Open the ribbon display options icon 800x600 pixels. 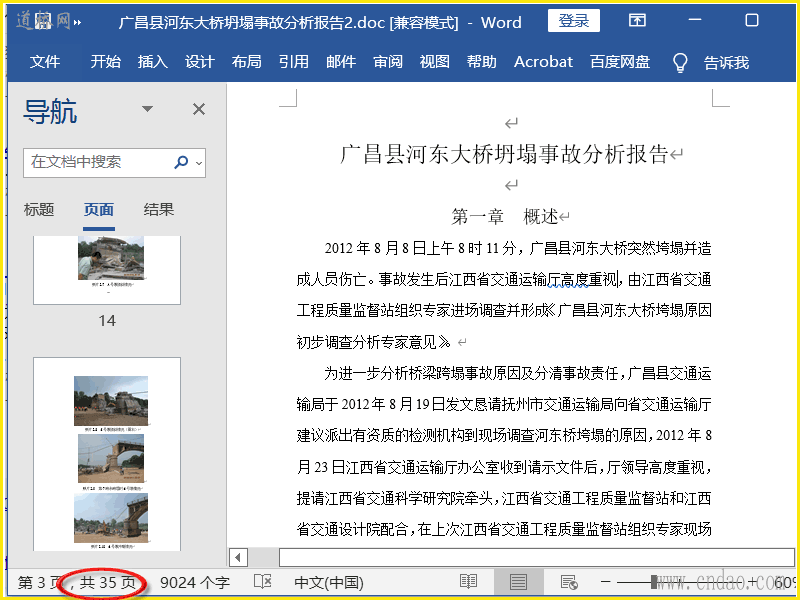click(x=637, y=21)
